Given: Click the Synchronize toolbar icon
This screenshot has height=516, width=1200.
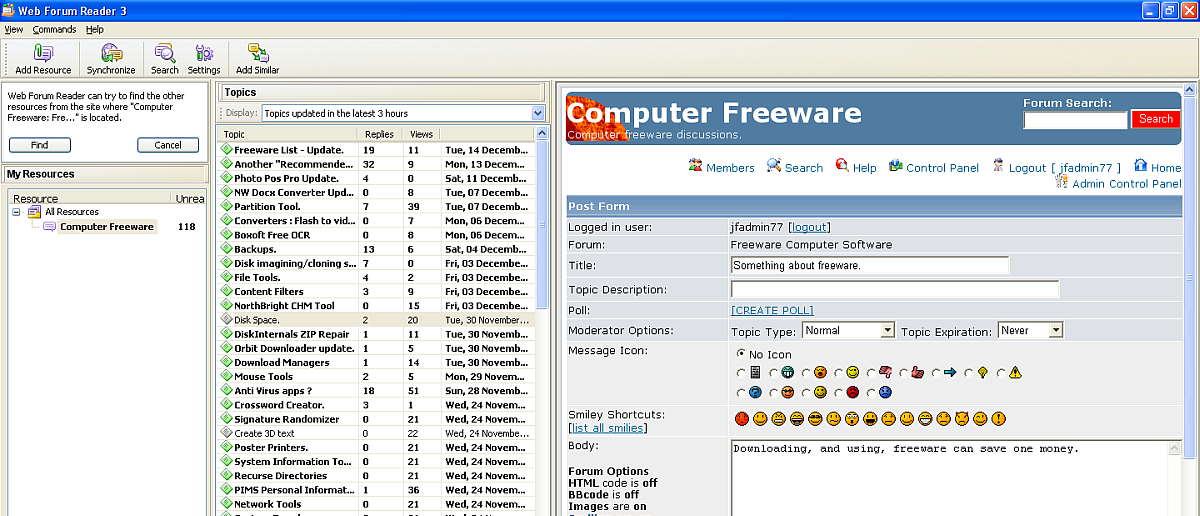Looking at the screenshot, I should [111, 54].
